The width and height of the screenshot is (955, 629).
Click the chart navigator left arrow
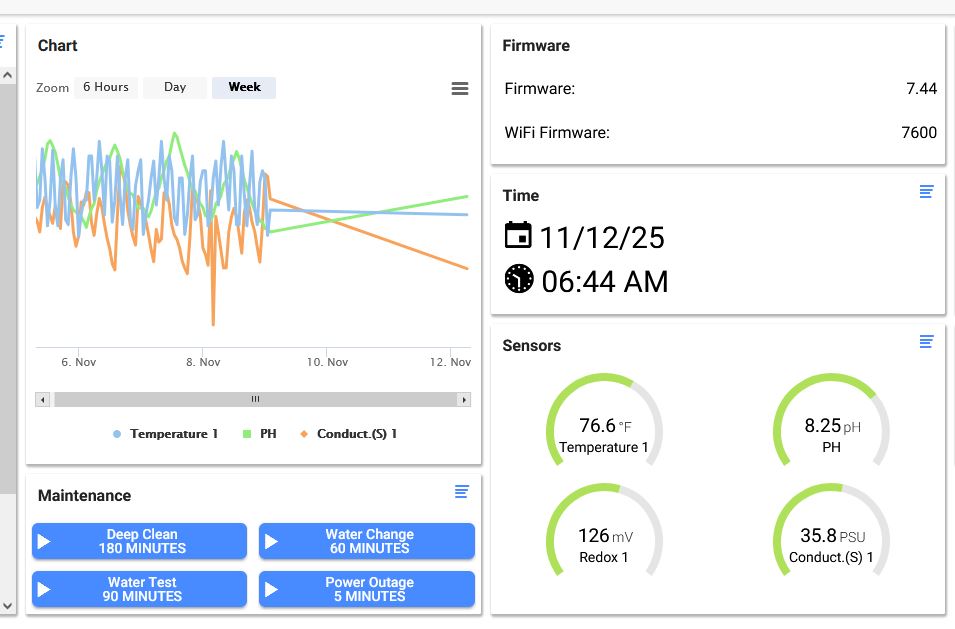pyautogui.click(x=42, y=399)
